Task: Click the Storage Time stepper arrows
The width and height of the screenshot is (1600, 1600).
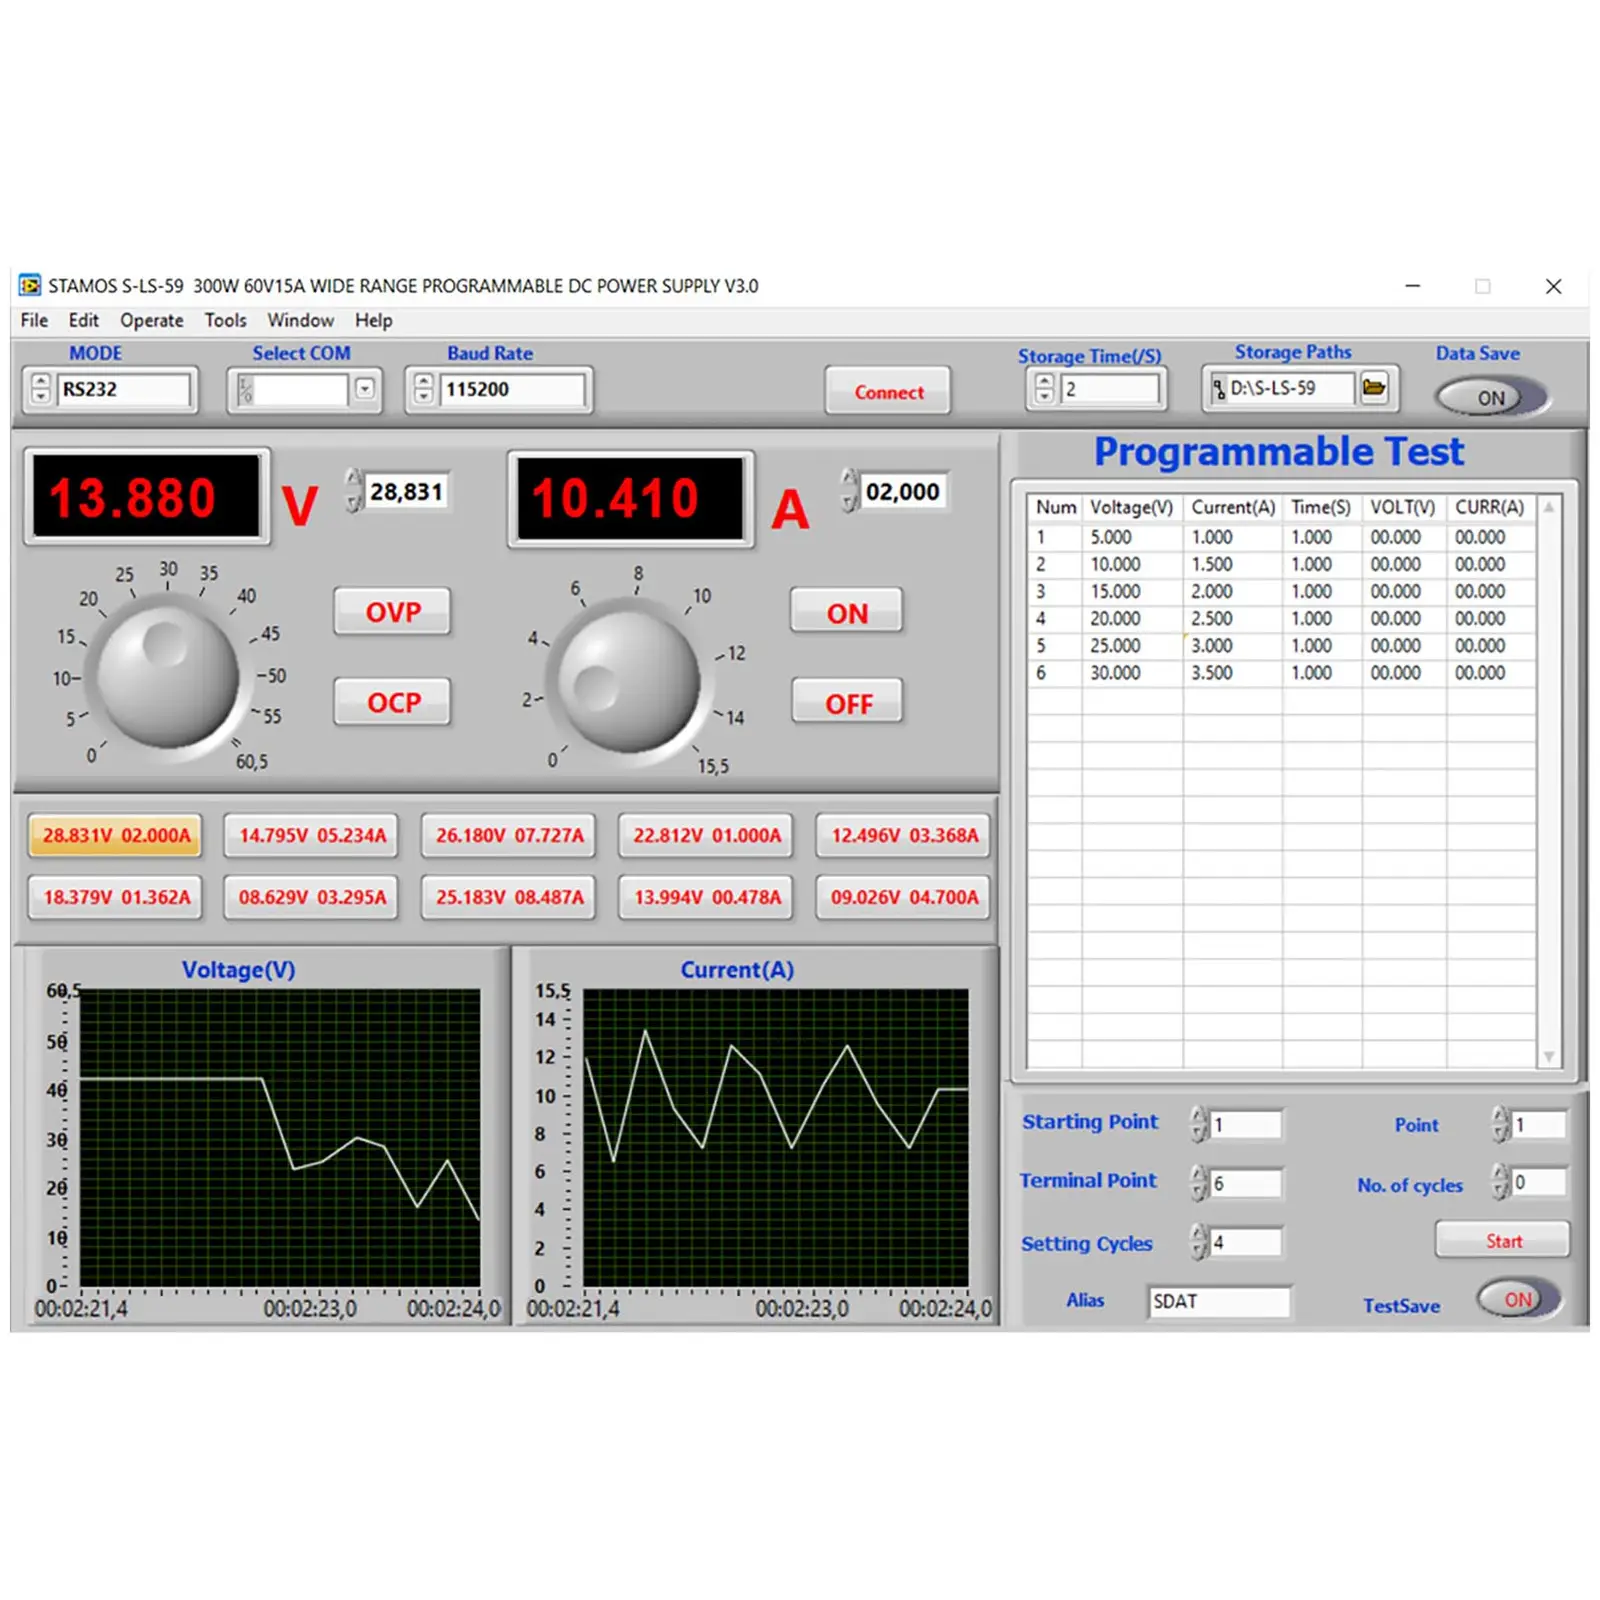Action: 1044,389
